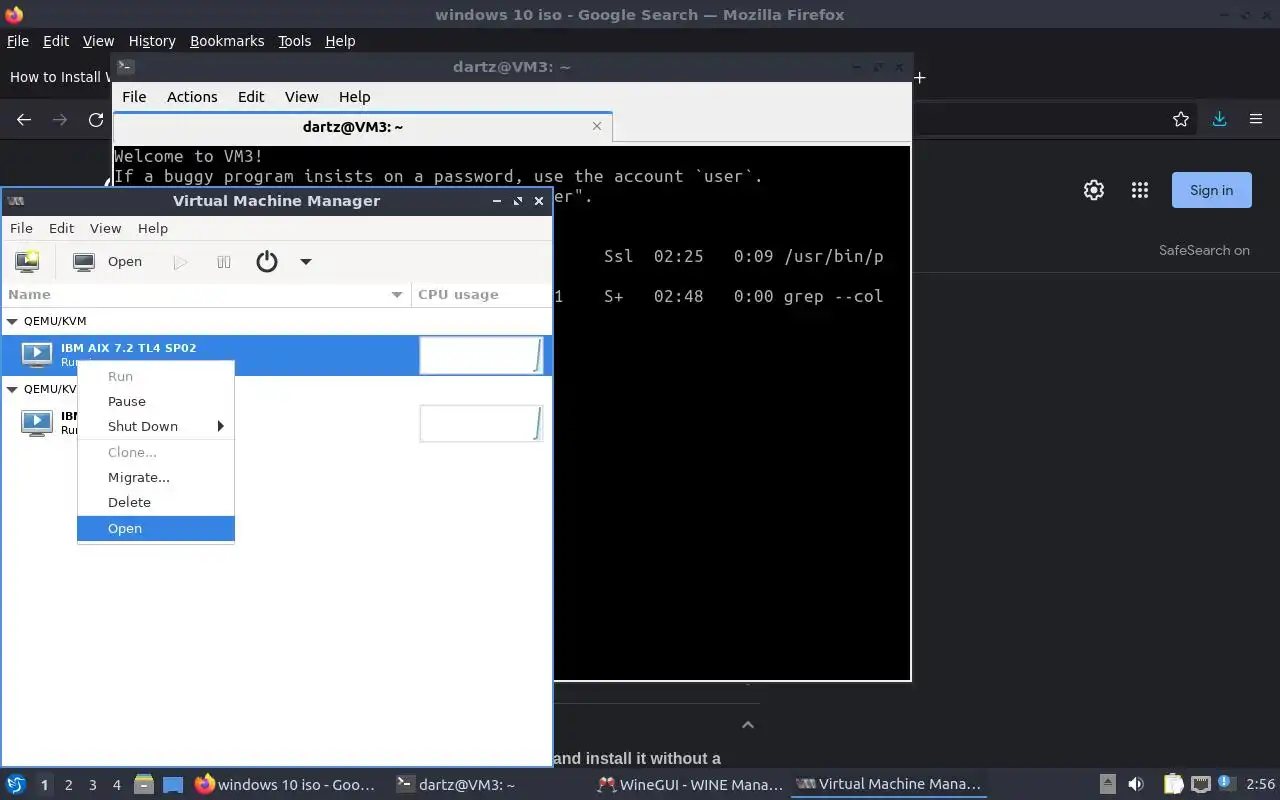Image resolution: width=1280 pixels, height=800 pixels.
Task: Click the second VM's monitor icon
Action: point(37,422)
